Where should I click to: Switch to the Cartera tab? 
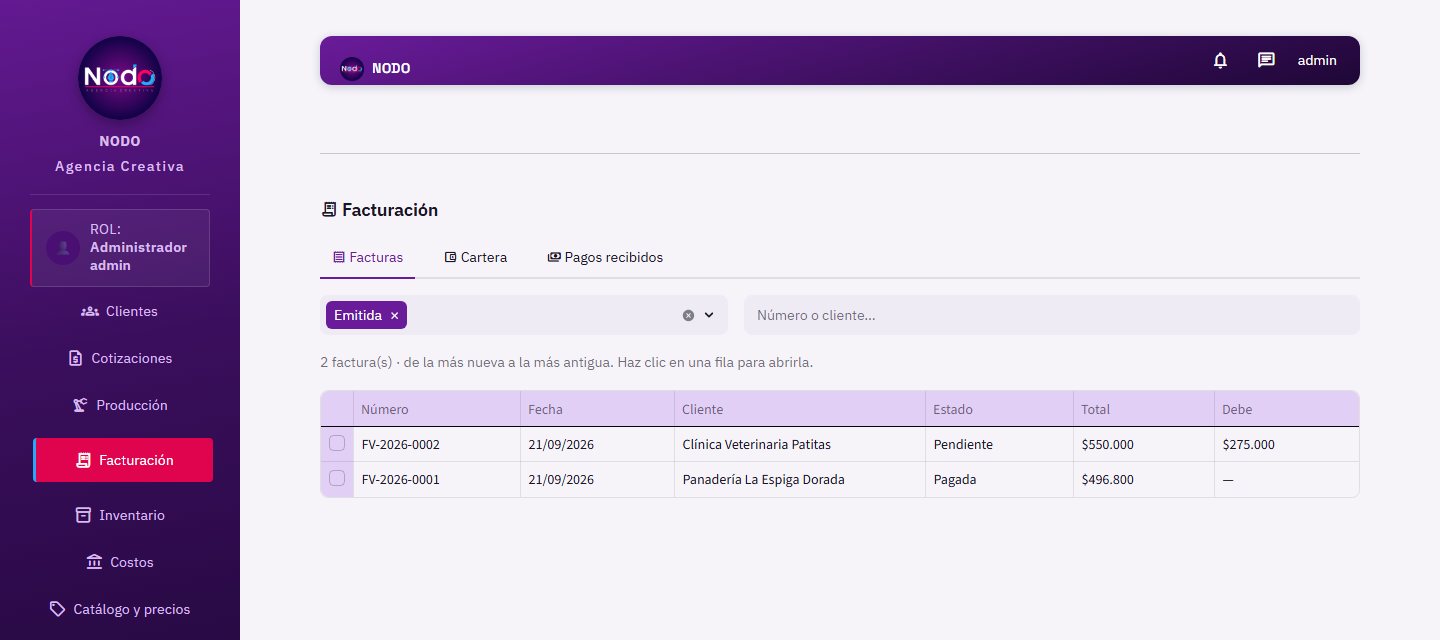pos(476,257)
